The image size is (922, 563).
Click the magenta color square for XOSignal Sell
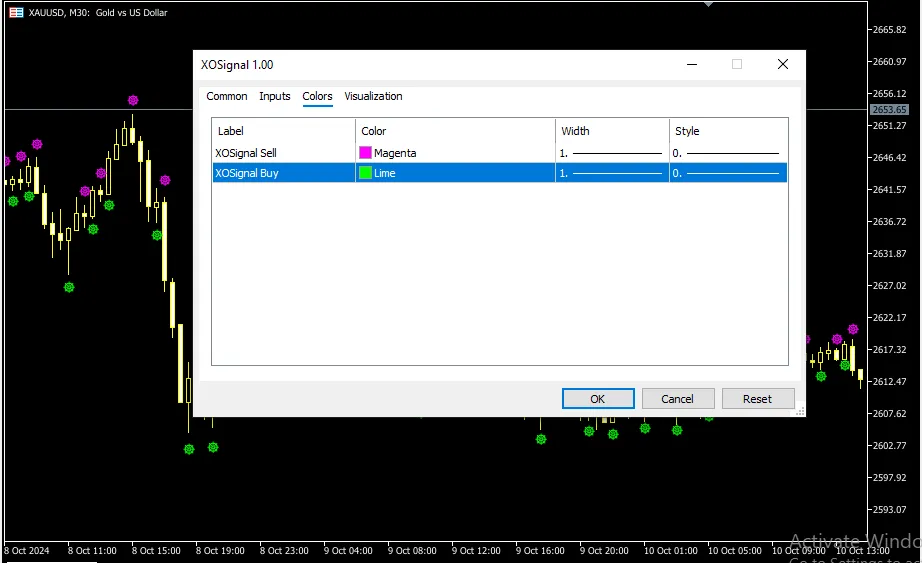tap(365, 153)
